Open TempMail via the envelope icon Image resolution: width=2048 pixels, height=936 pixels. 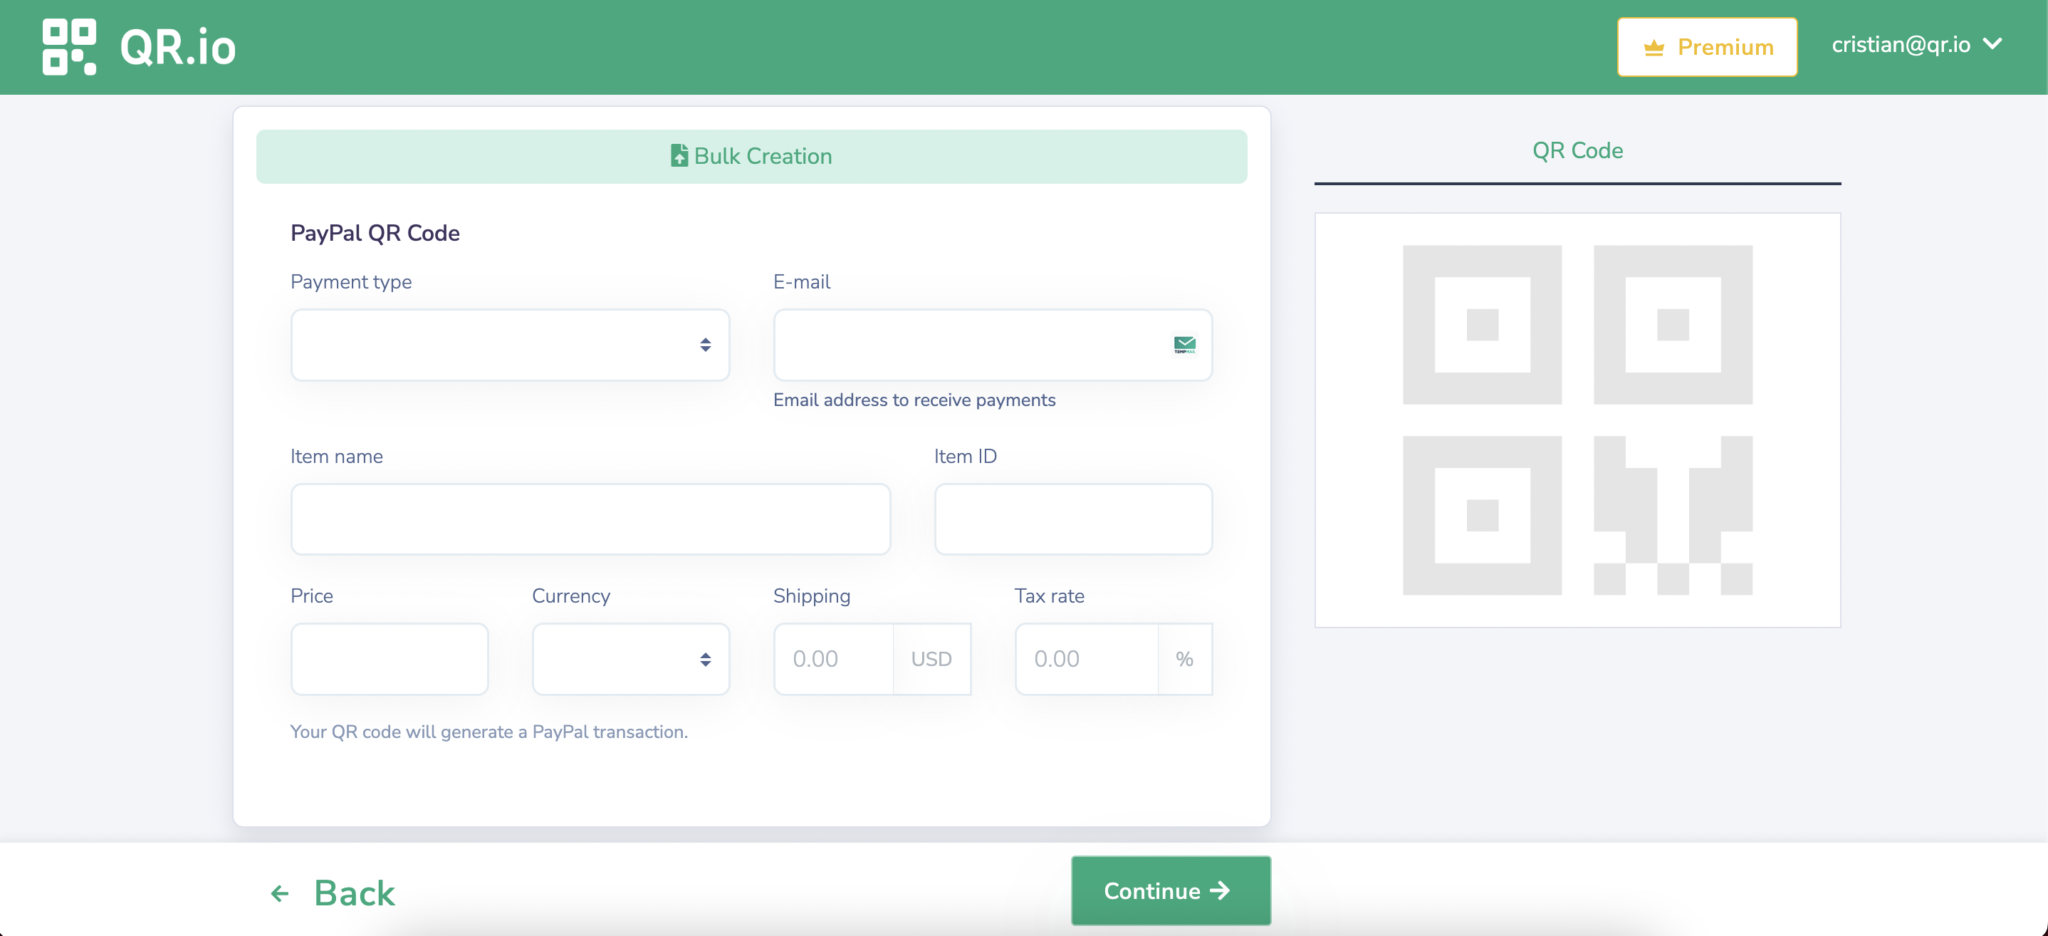pyautogui.click(x=1183, y=344)
